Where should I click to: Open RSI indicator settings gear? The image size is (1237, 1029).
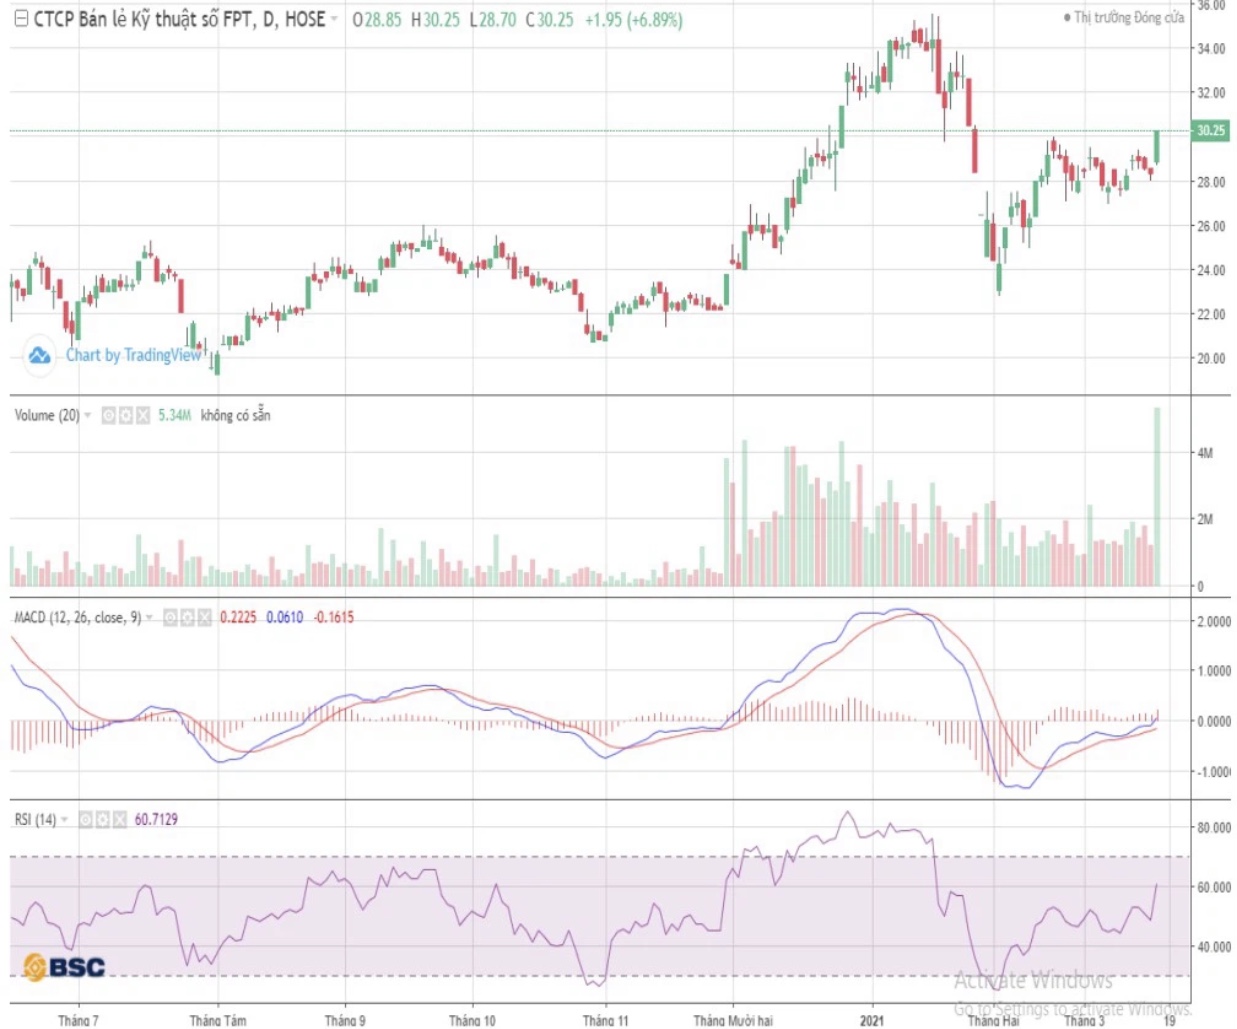(103, 820)
